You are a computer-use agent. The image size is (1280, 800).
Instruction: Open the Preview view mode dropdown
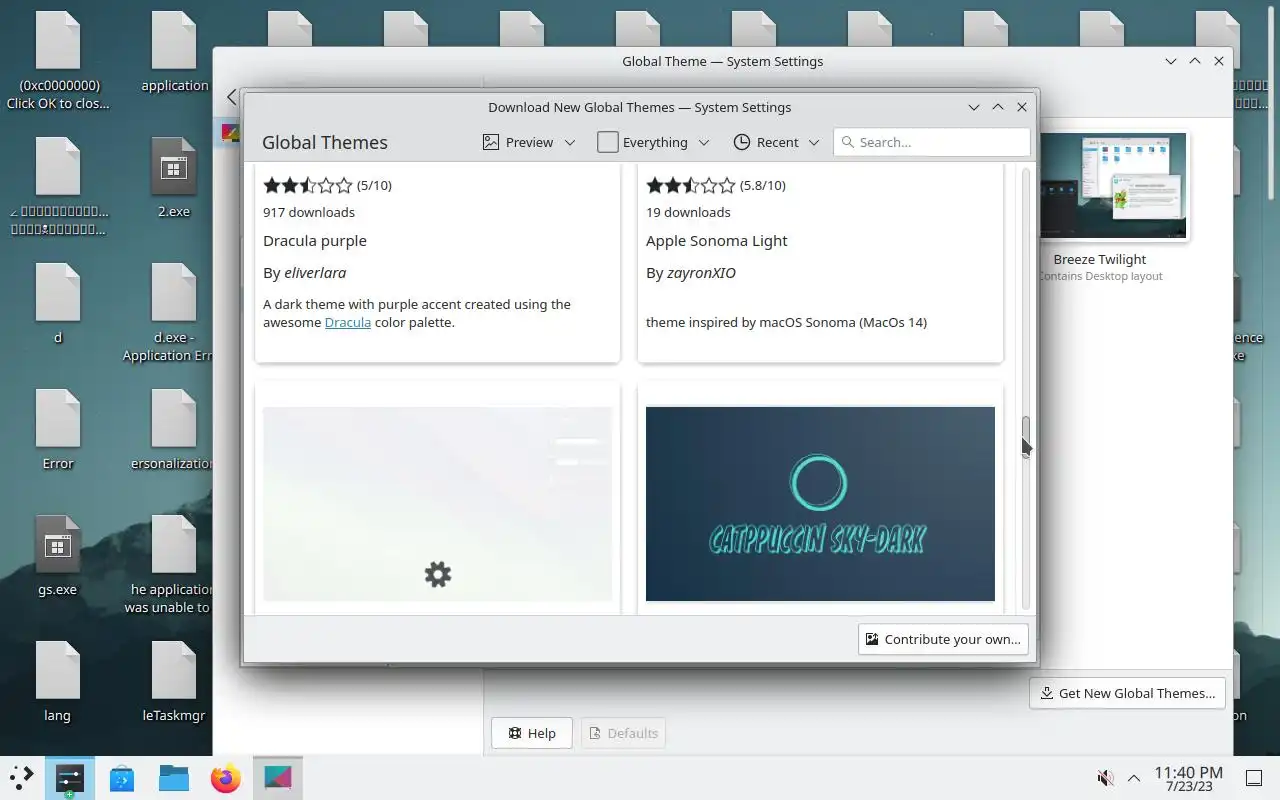coord(529,142)
